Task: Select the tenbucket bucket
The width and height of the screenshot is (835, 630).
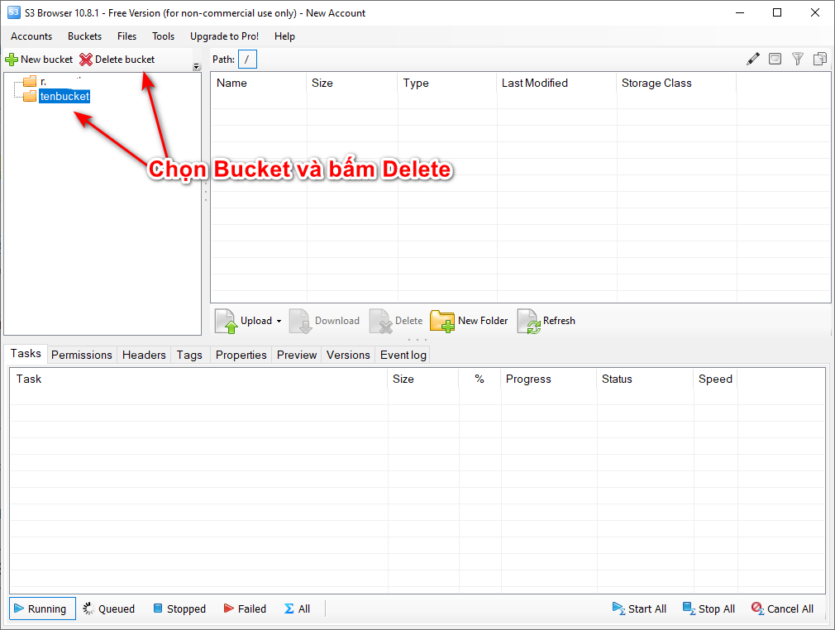Action: [x=64, y=96]
